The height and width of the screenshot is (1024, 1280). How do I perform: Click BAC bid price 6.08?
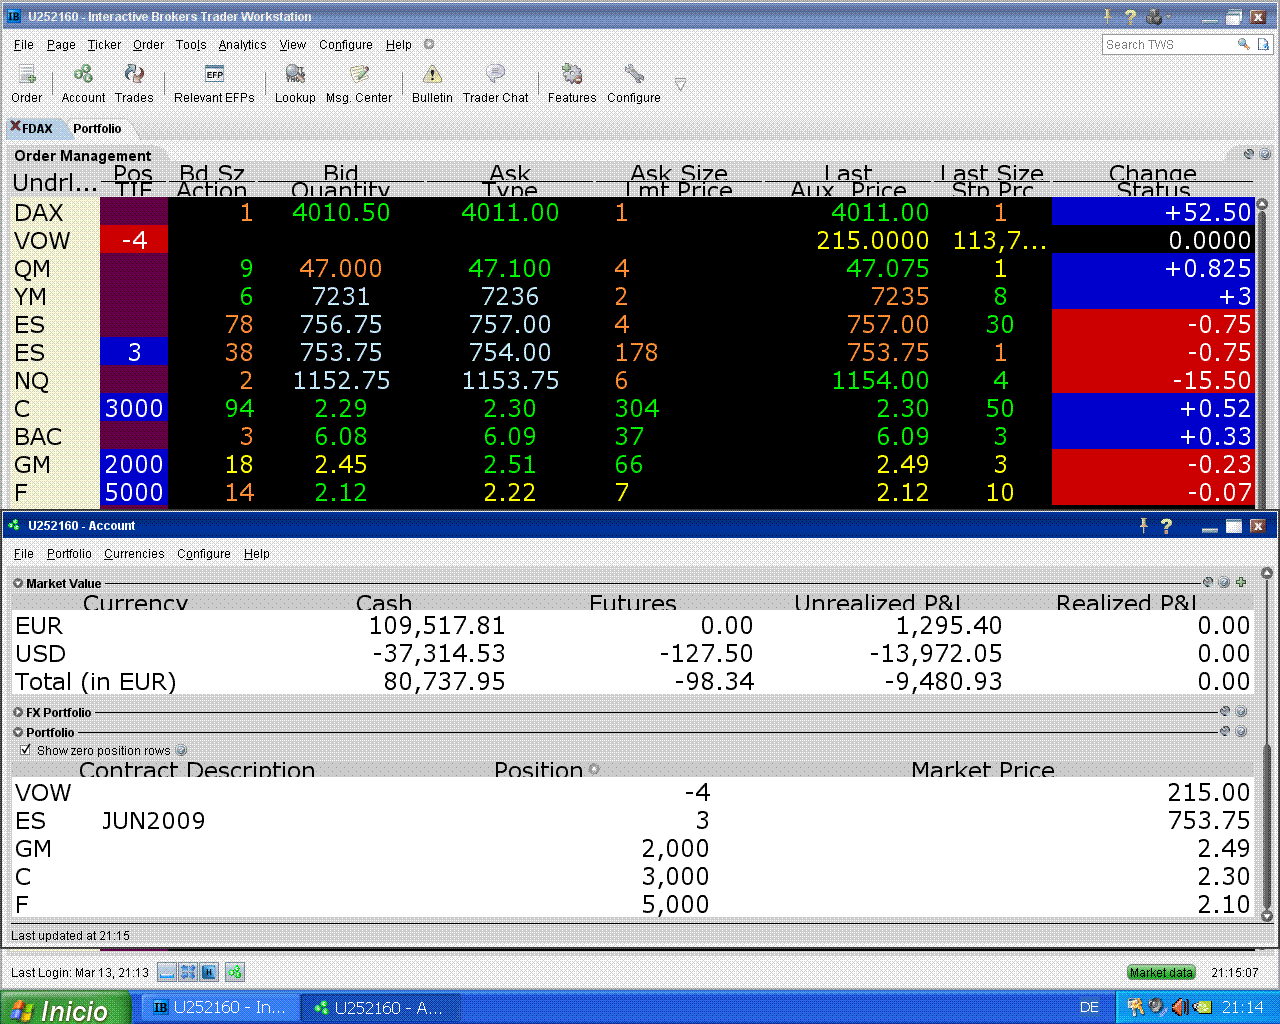[341, 436]
